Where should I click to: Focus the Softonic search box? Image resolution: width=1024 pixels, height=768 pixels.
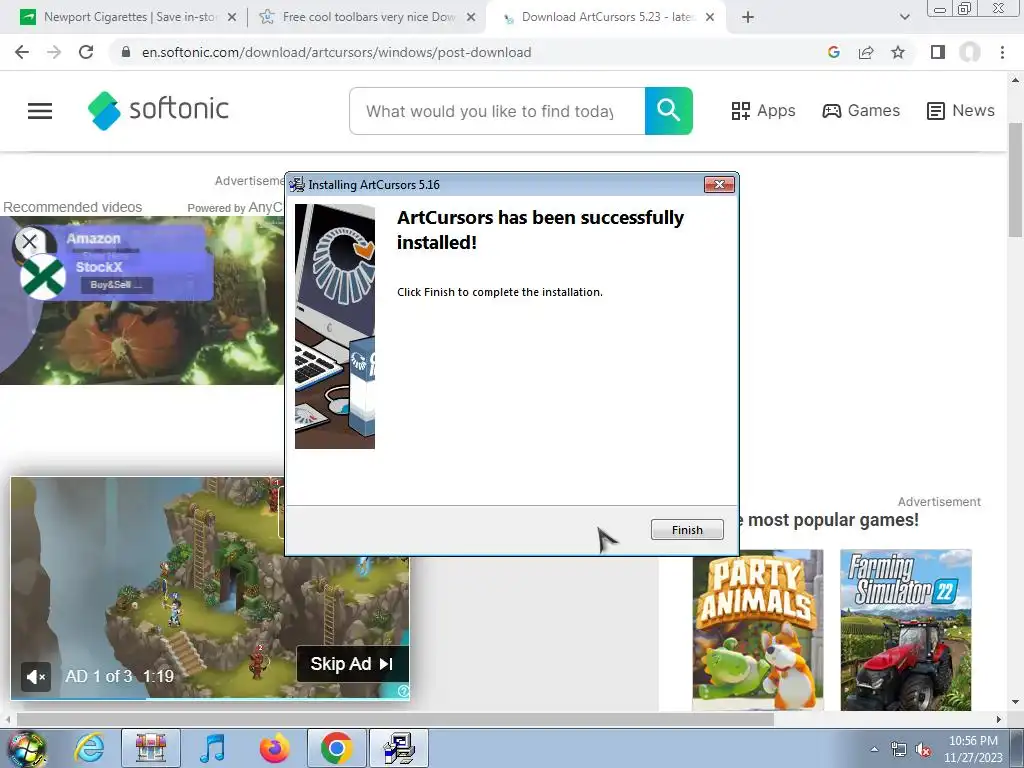coord(496,111)
